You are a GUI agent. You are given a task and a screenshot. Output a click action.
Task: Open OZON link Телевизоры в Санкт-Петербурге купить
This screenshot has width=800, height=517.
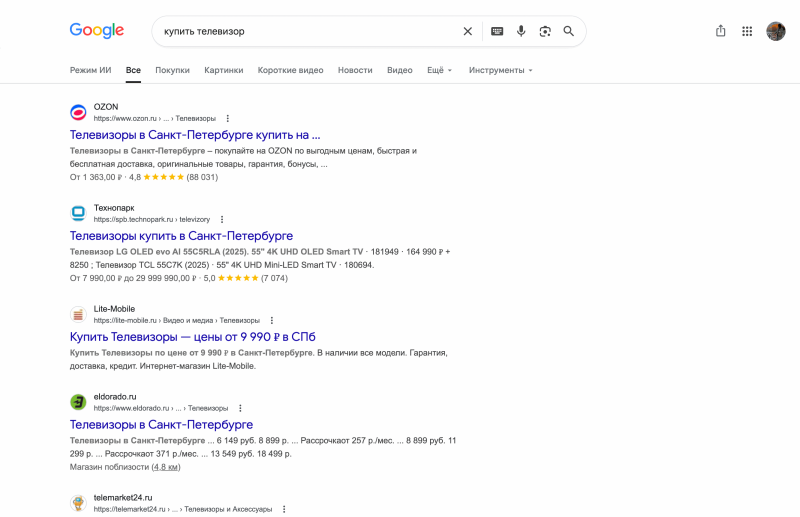[x=195, y=135]
